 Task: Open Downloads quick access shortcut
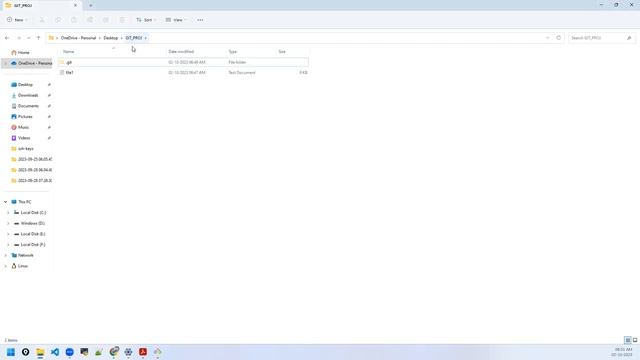(28, 95)
